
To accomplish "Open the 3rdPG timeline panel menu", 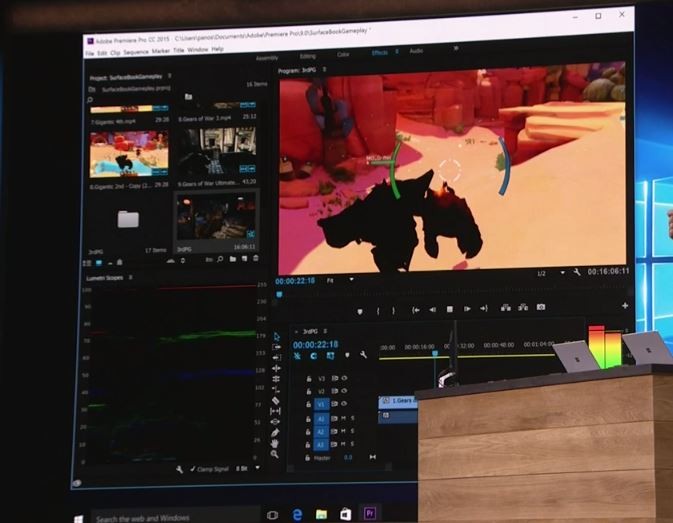I will click(x=325, y=331).
